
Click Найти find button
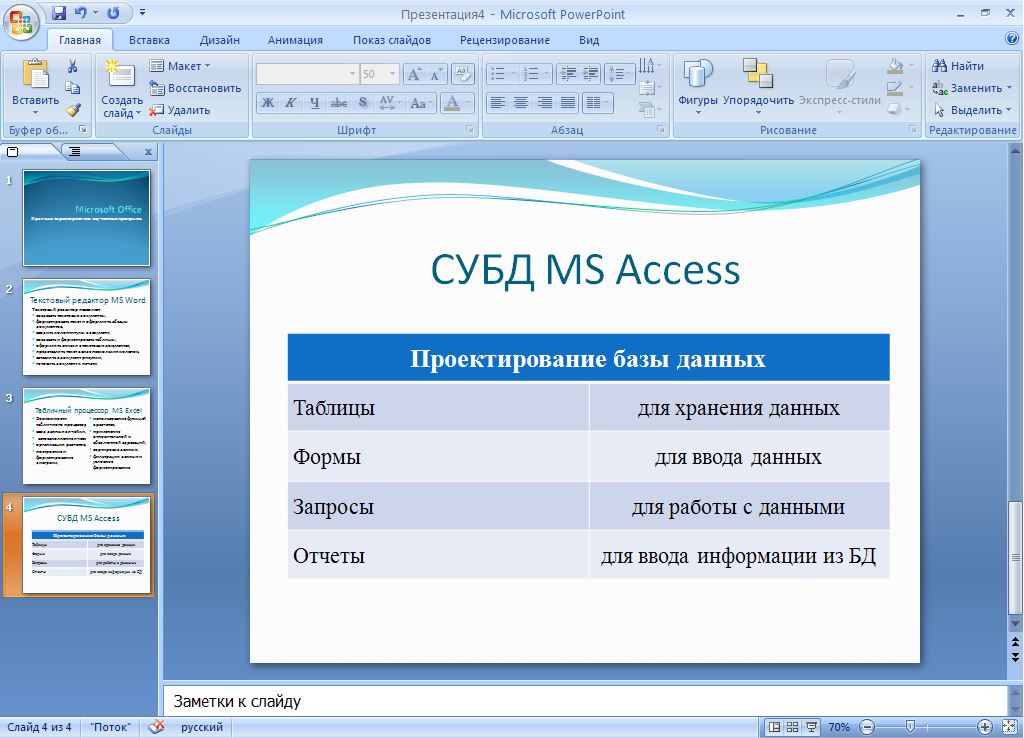click(959, 66)
